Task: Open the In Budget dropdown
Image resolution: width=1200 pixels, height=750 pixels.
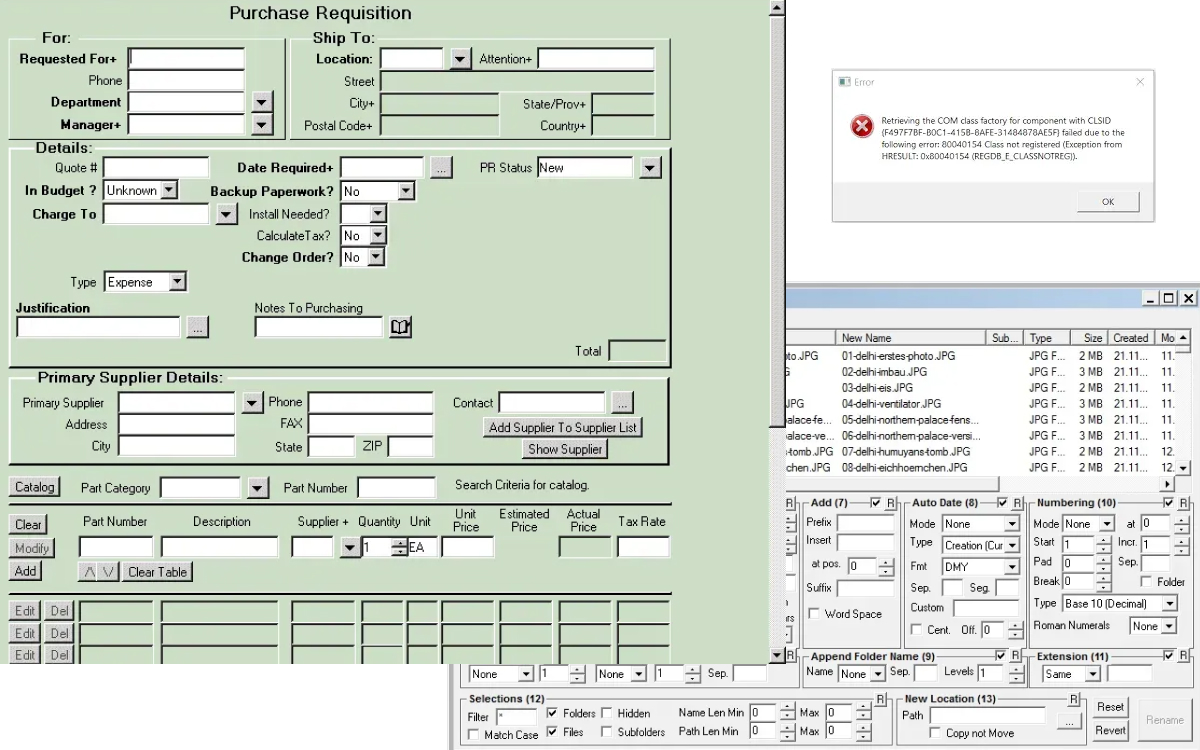Action: click(168, 190)
